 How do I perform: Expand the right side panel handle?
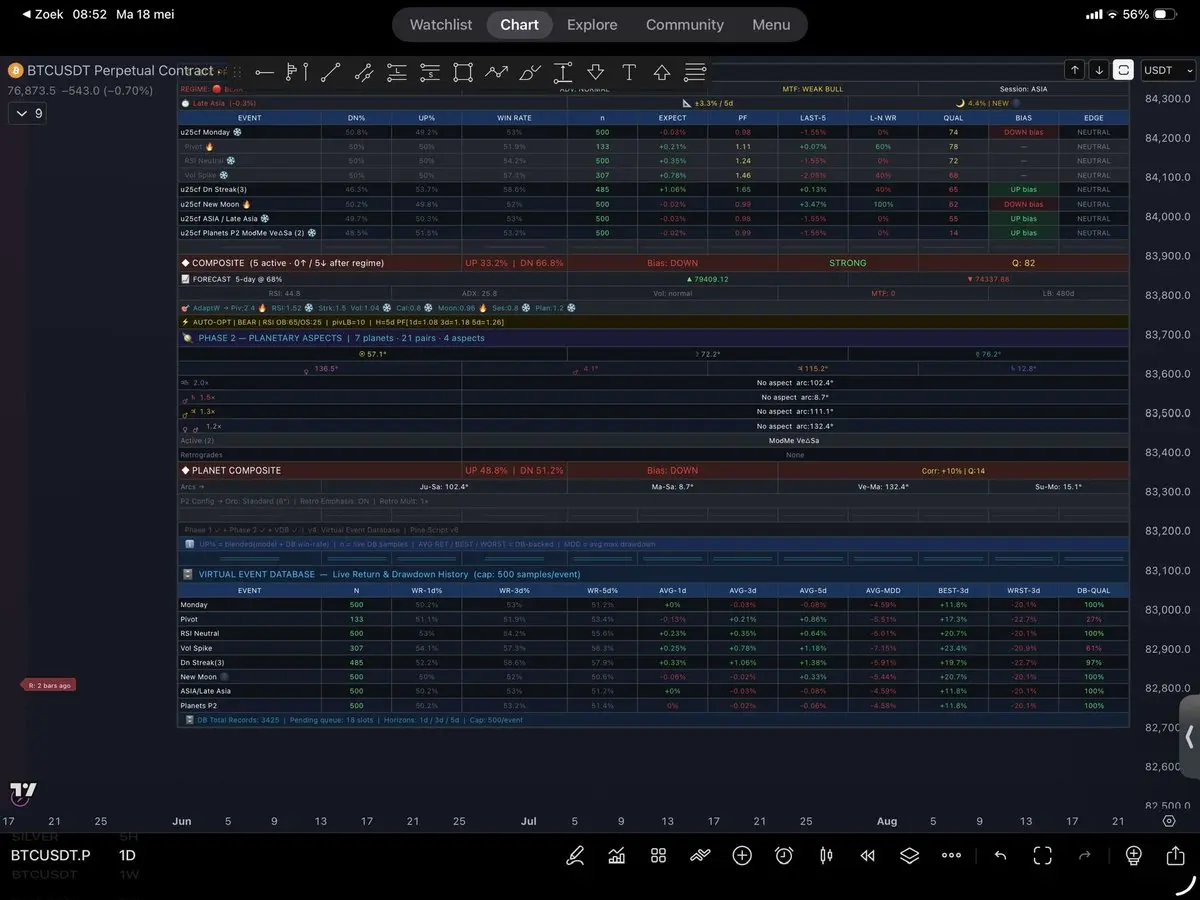[x=1189, y=737]
